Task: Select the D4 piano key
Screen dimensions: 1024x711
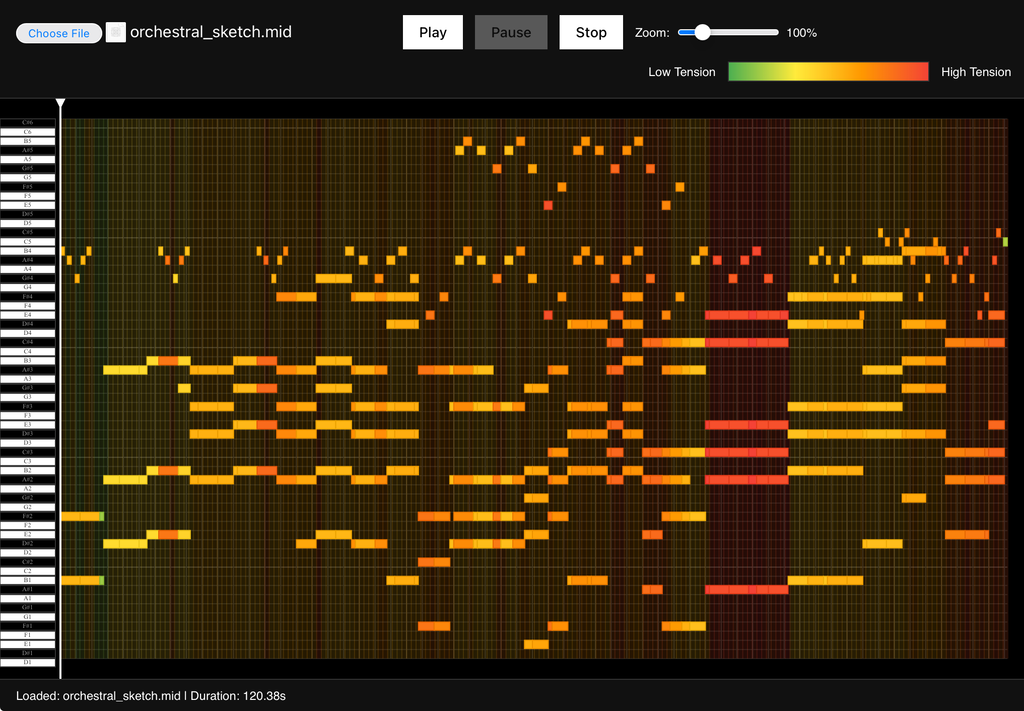Action: pos(27,333)
